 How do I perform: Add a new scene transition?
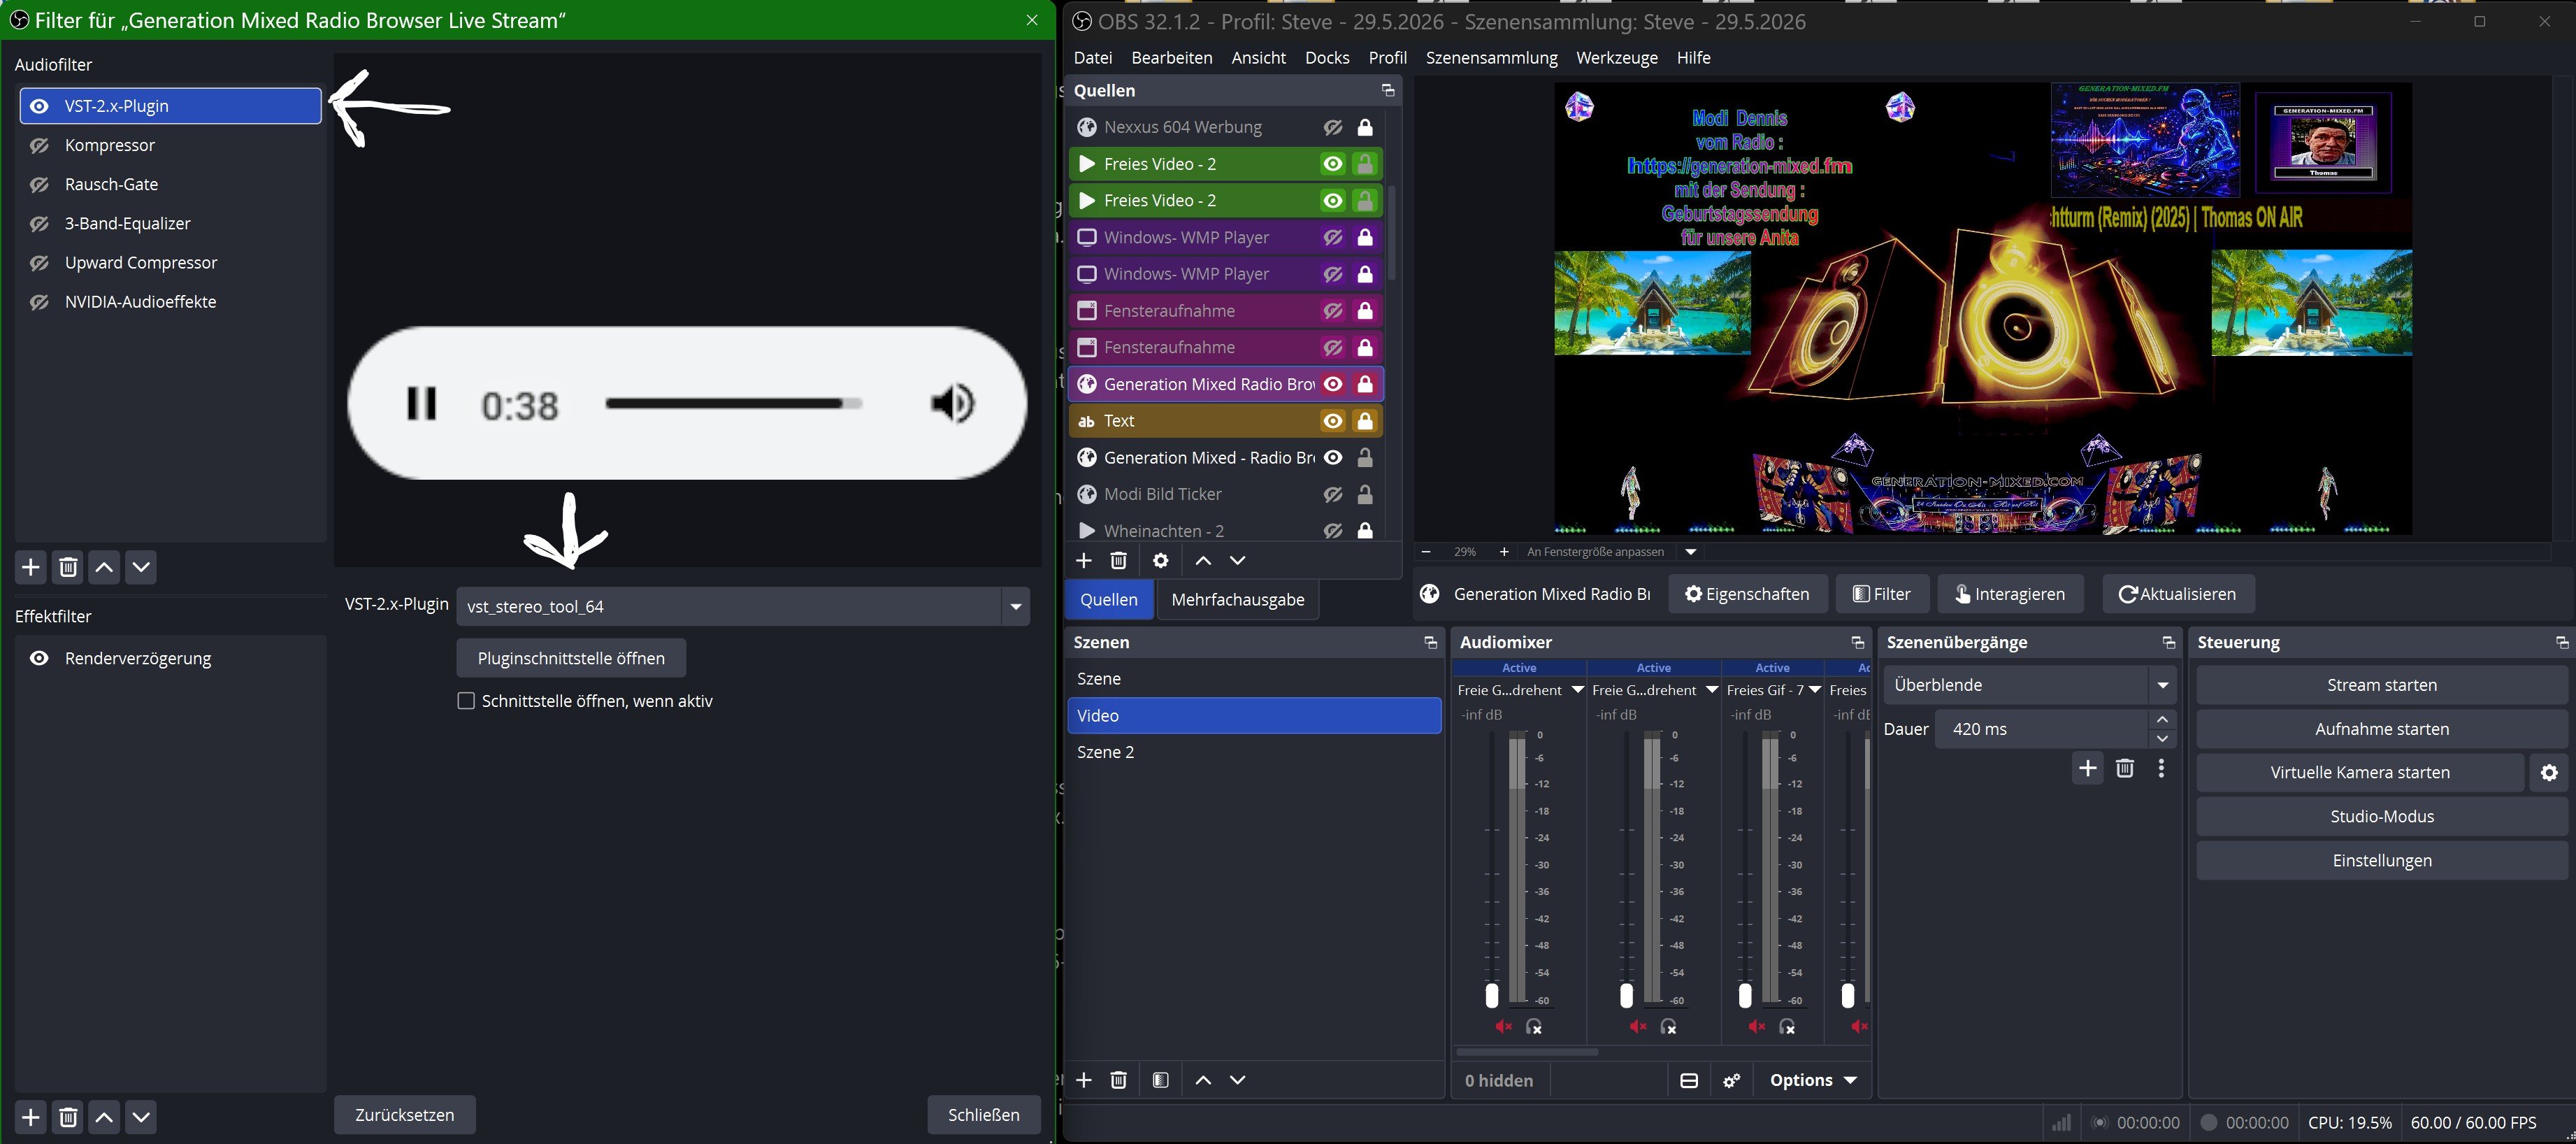point(2088,768)
